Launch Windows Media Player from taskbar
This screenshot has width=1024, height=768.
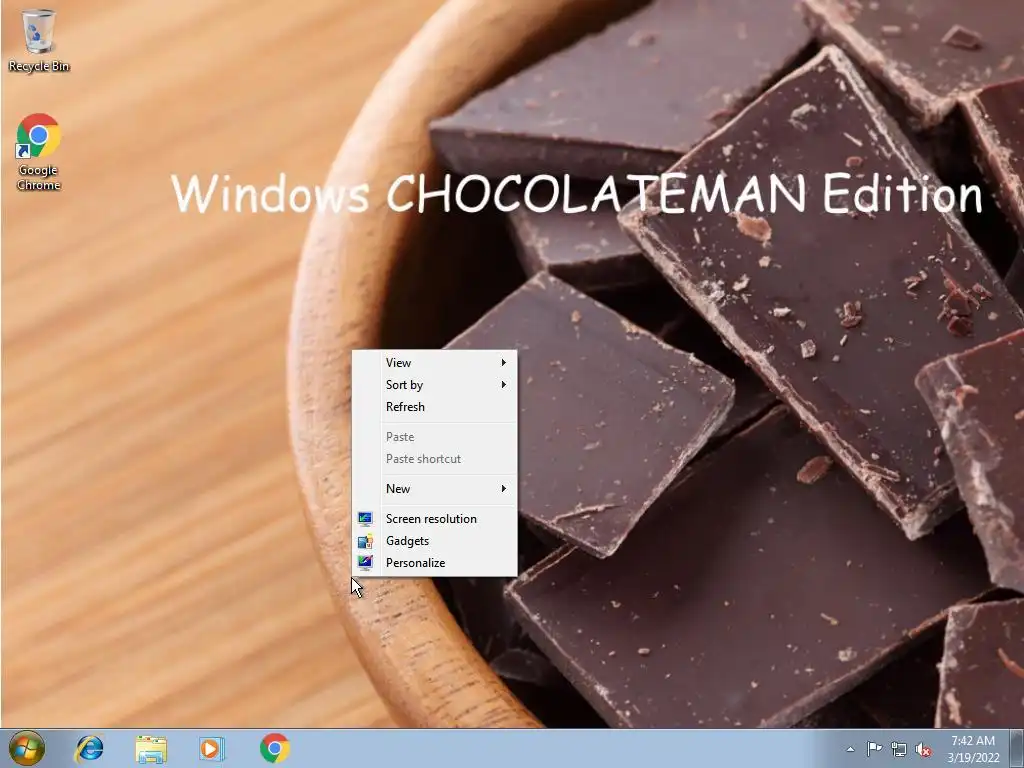pyautogui.click(x=212, y=748)
